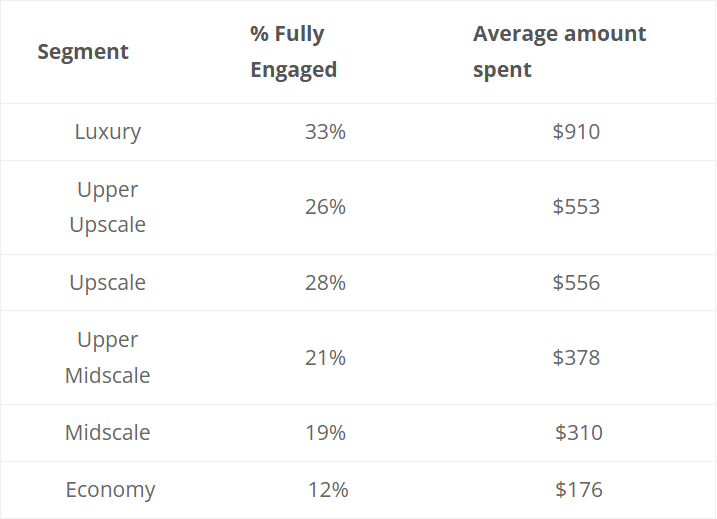Select the Midscale segment cell
This screenshot has width=717, height=519.
coord(107,433)
